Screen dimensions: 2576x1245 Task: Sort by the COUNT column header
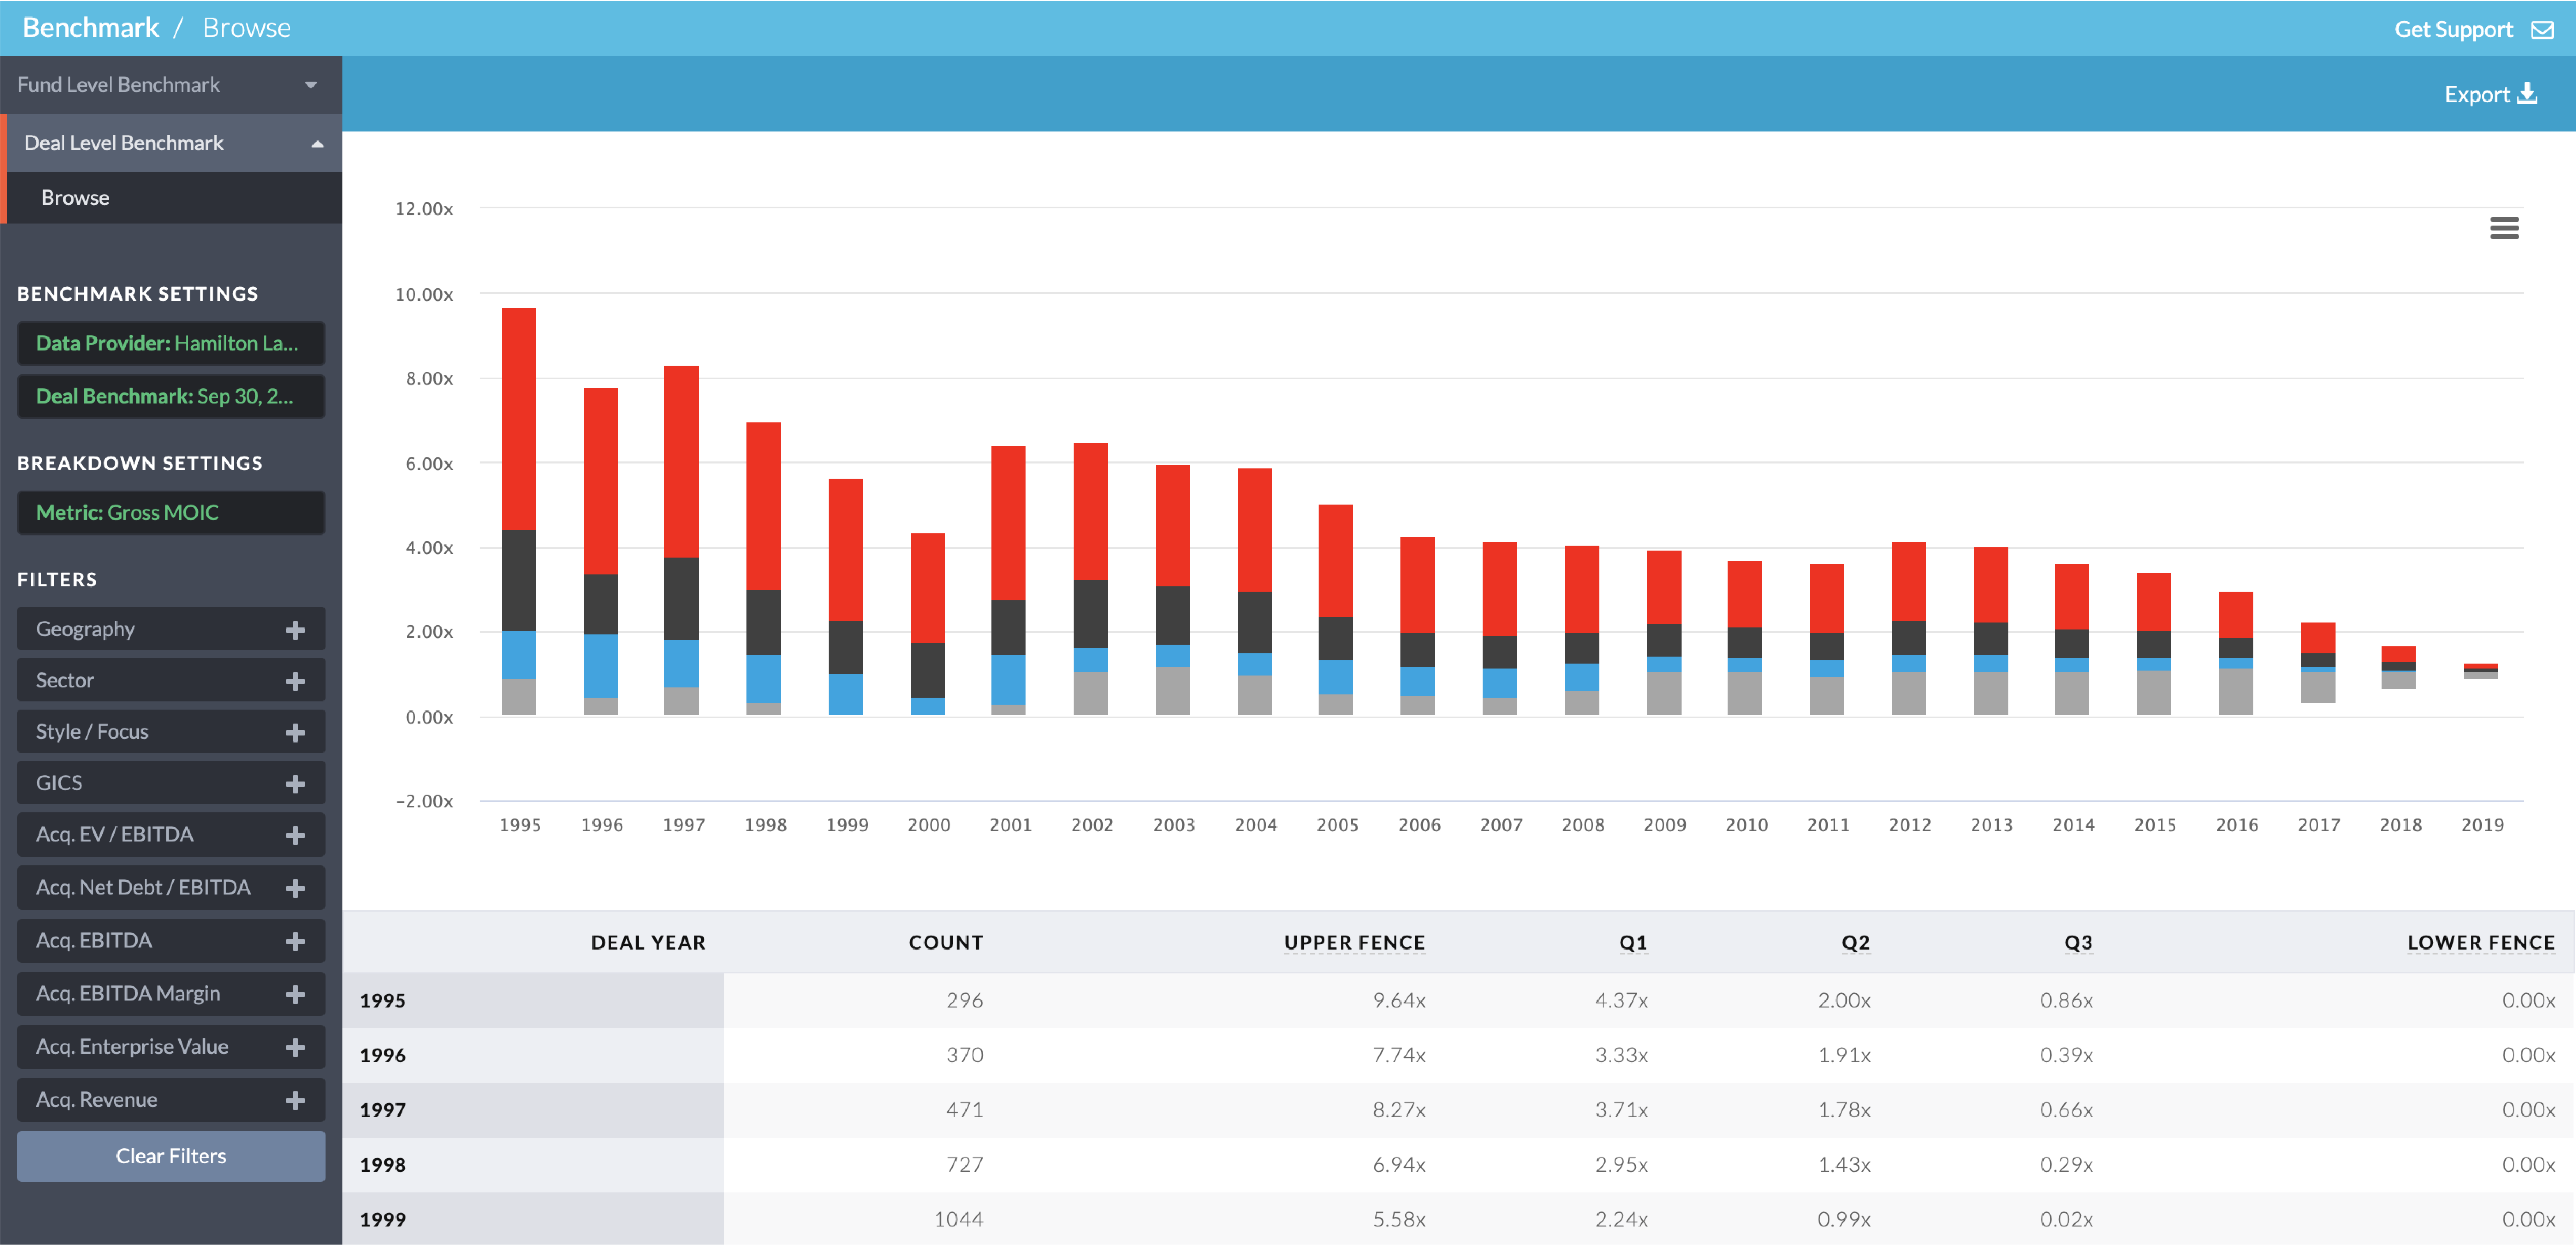click(945, 942)
